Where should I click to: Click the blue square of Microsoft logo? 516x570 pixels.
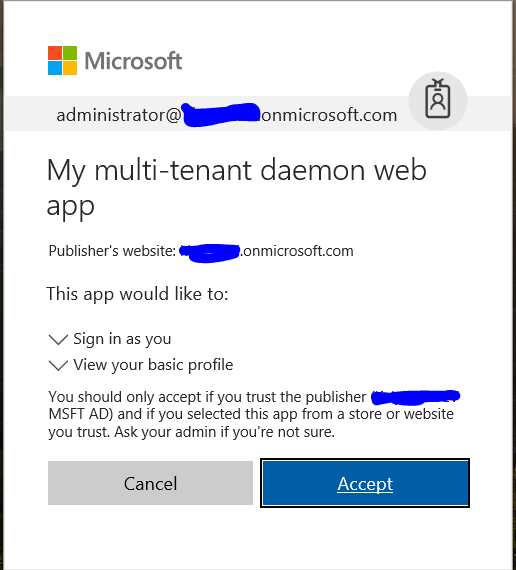tap(55, 68)
